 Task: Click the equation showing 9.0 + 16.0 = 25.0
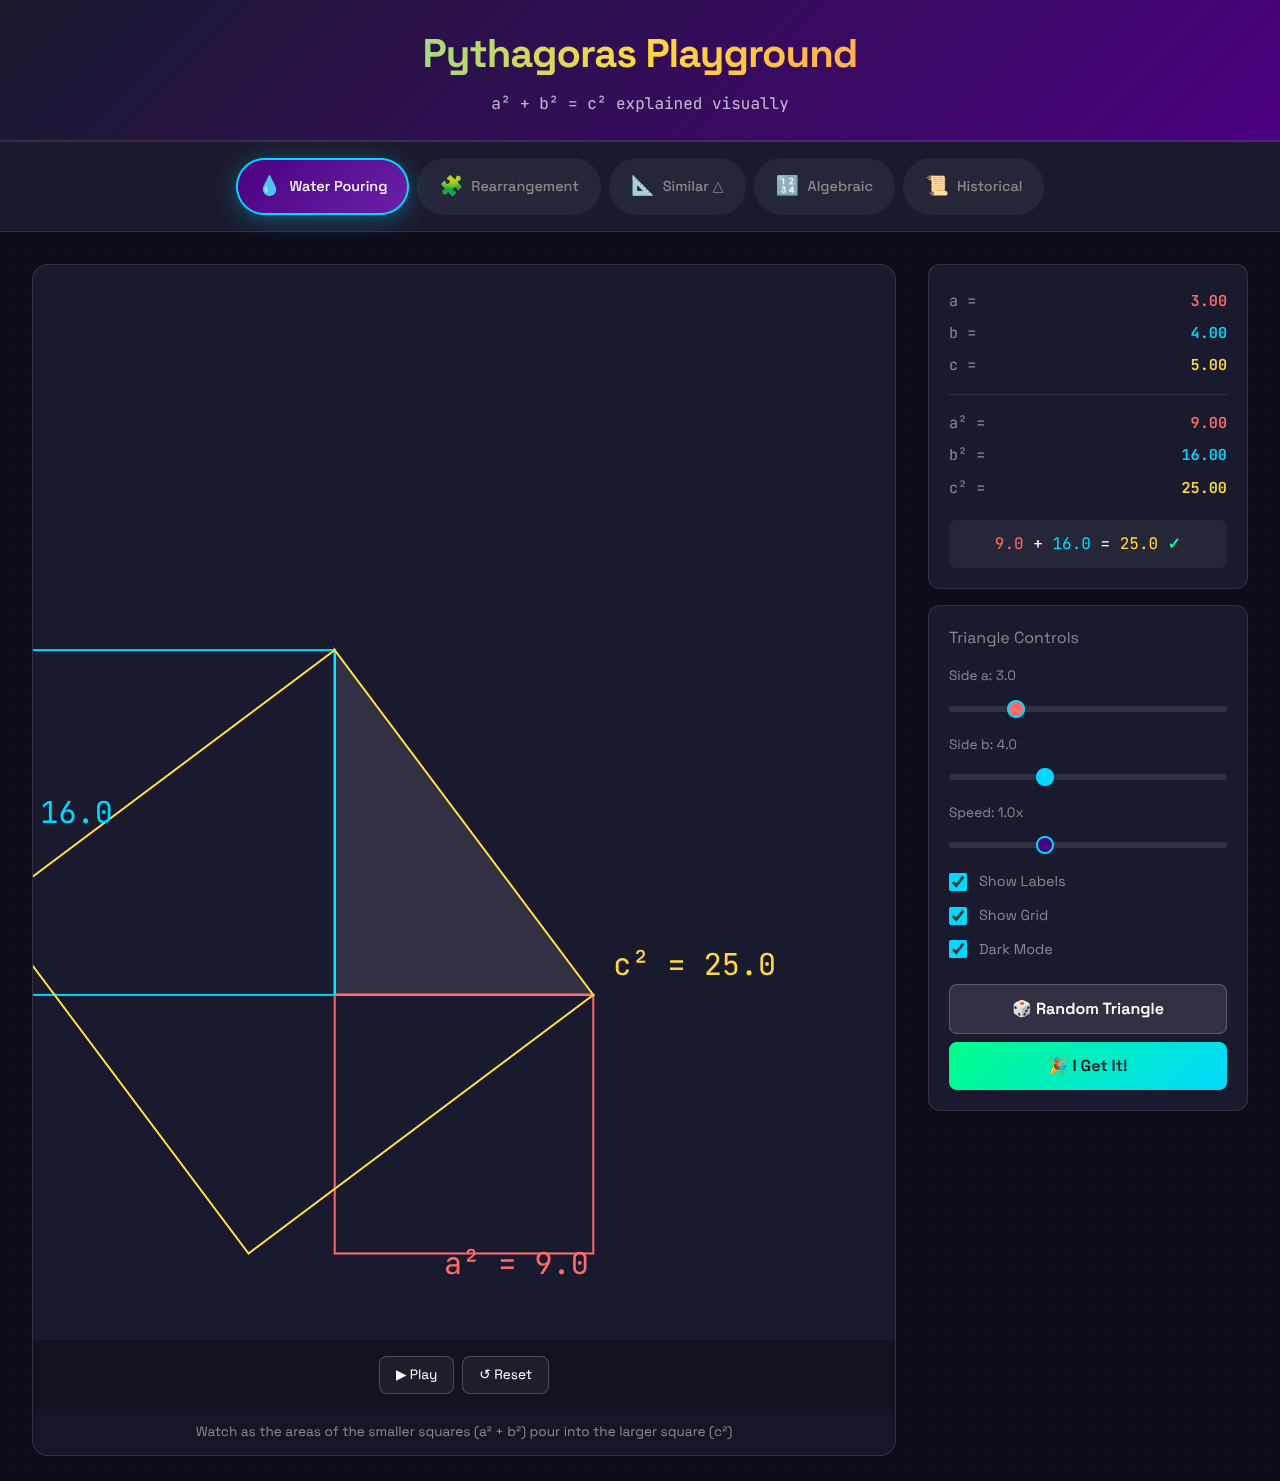click(x=1087, y=543)
